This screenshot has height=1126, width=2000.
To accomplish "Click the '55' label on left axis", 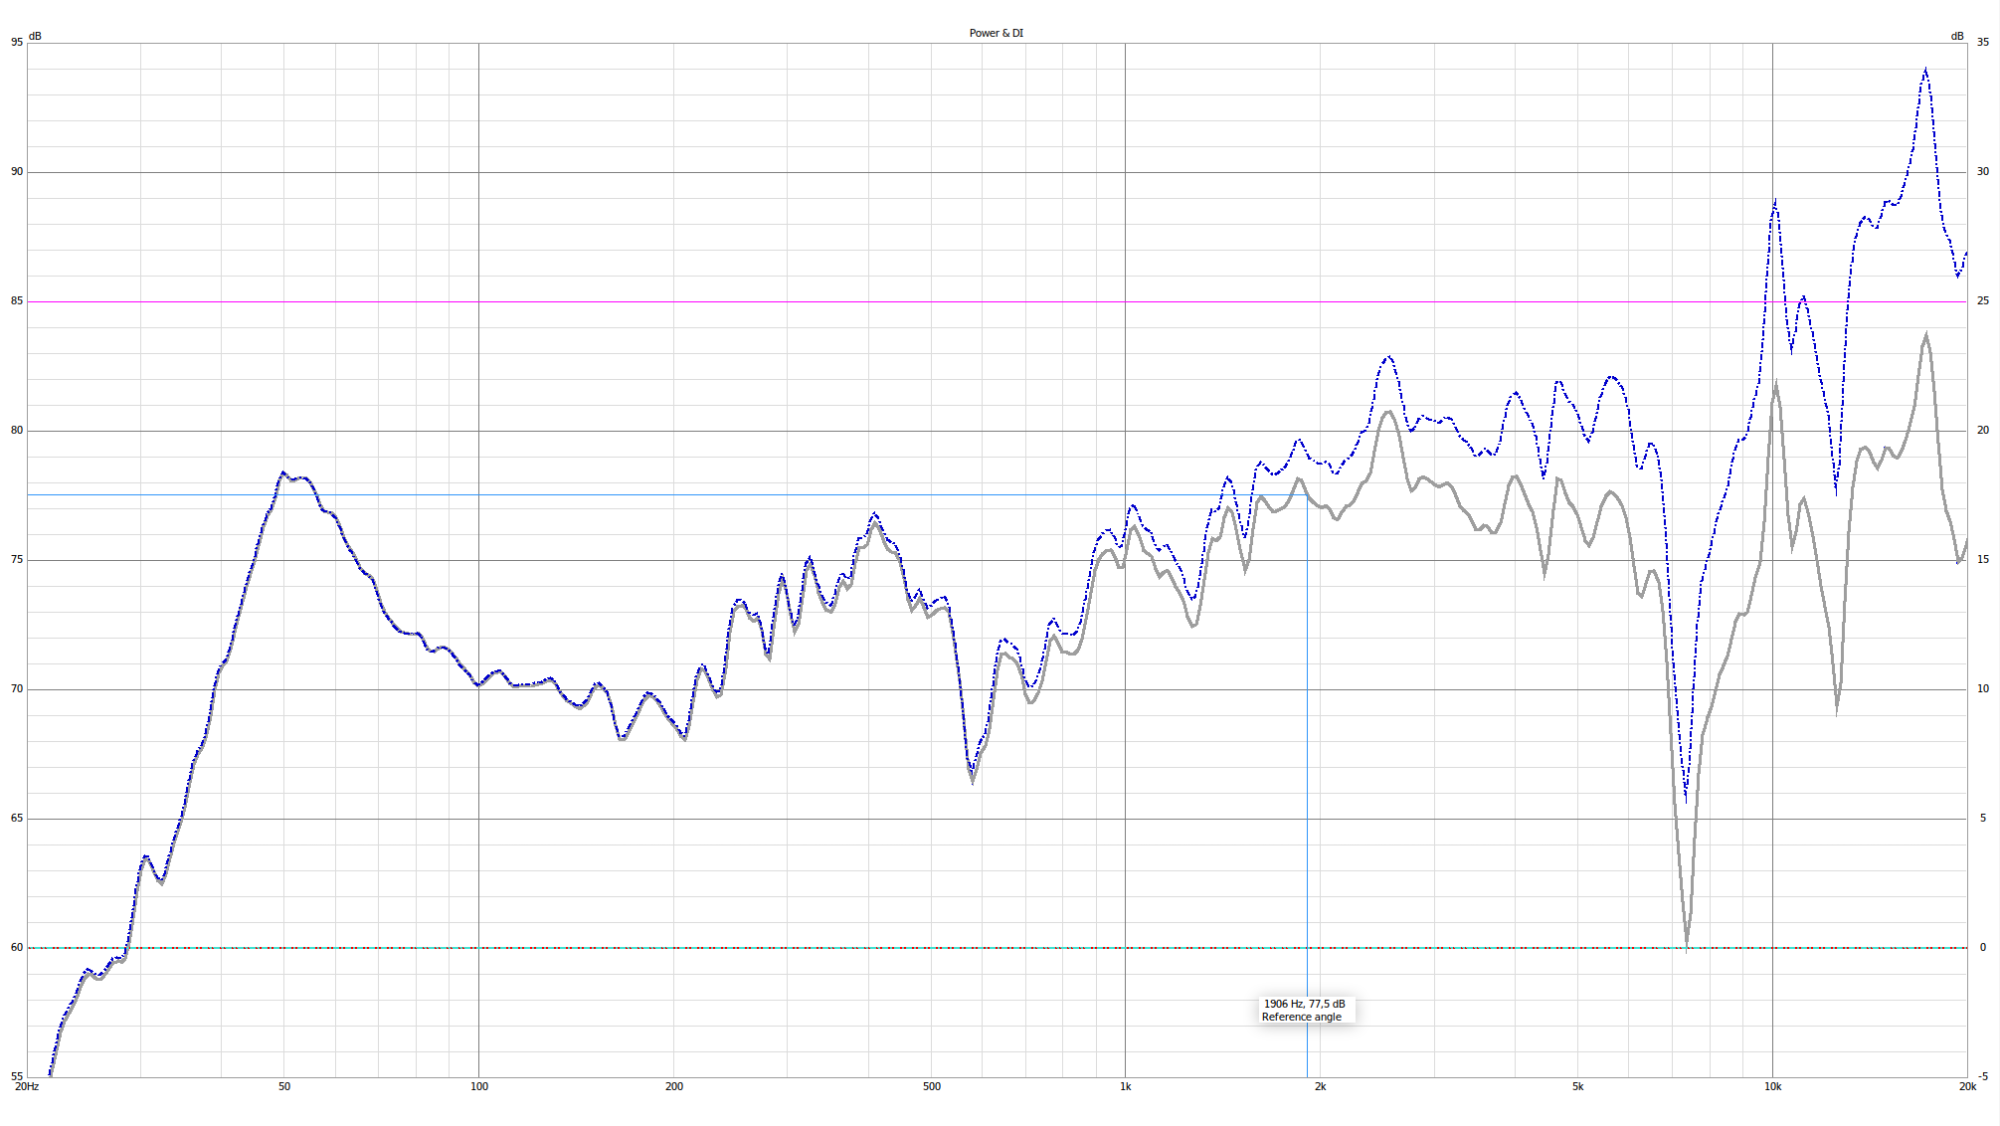I will pos(17,1077).
